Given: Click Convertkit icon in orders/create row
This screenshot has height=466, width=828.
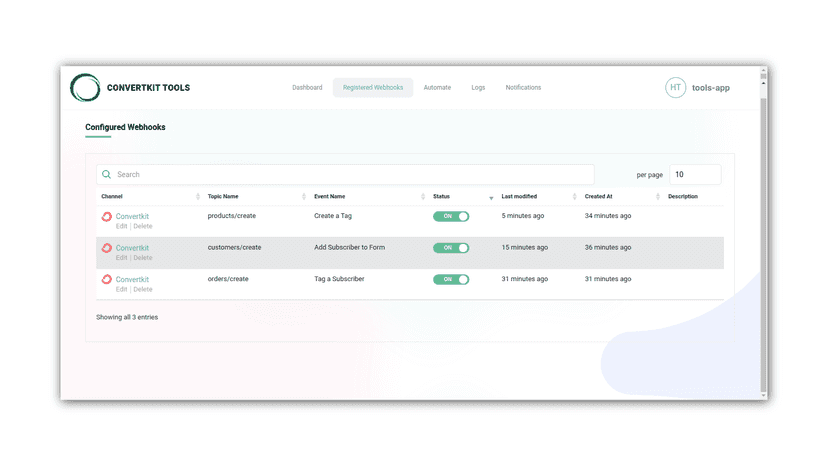Looking at the screenshot, I should (x=107, y=279).
